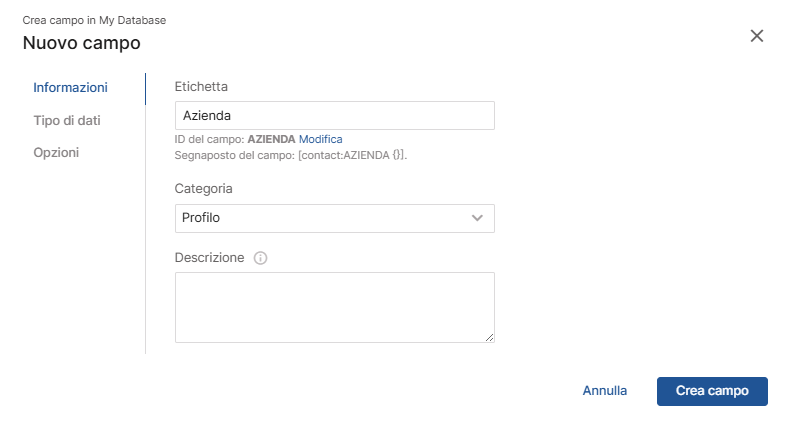Switch to the Informazioni tab
790x422 pixels.
(x=70, y=88)
